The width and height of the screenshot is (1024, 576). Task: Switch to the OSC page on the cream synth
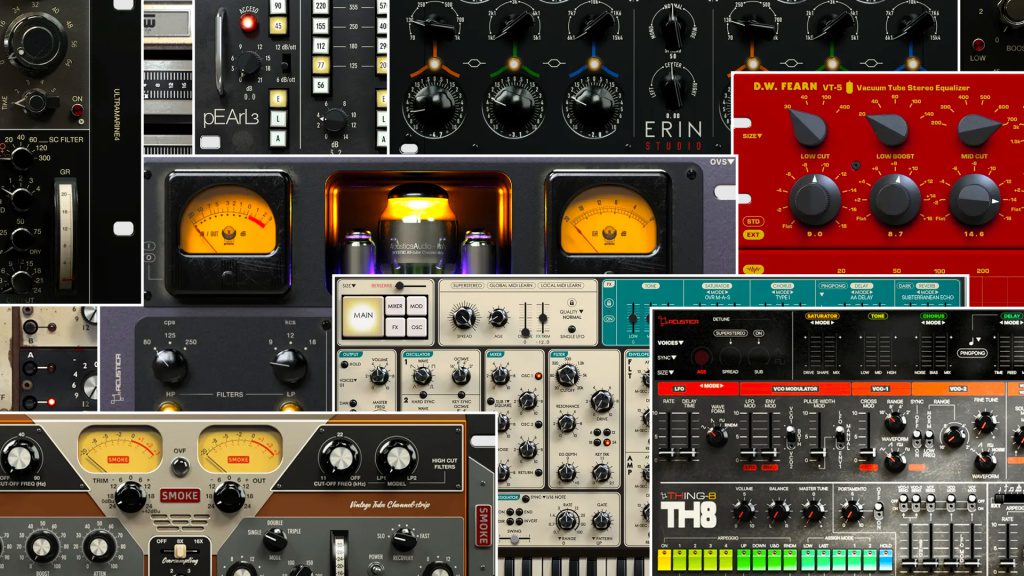point(417,327)
